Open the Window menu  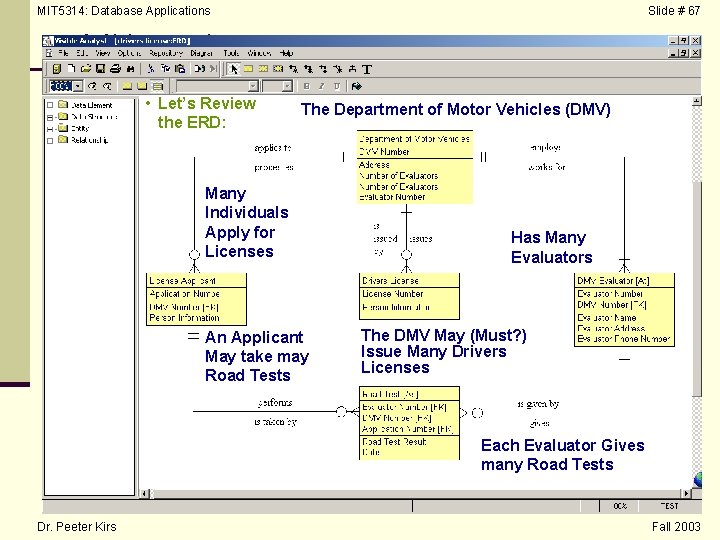[x=259, y=53]
